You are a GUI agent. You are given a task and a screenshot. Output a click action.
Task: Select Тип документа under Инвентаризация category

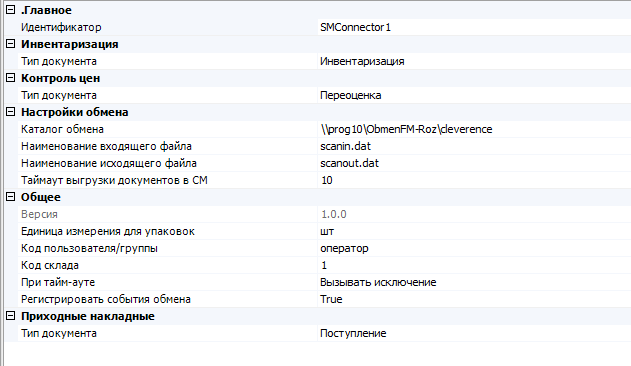tap(59, 61)
